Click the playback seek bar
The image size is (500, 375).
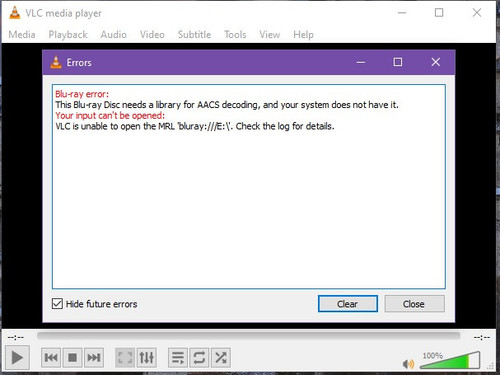249,336
